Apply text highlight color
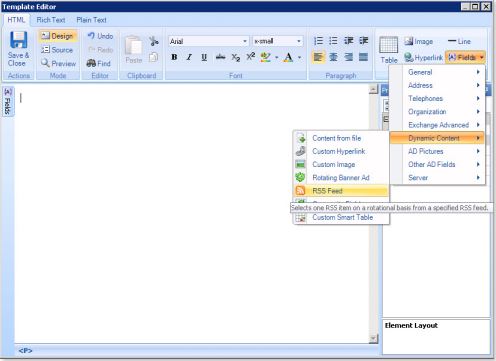496x361 pixels. click(x=266, y=57)
